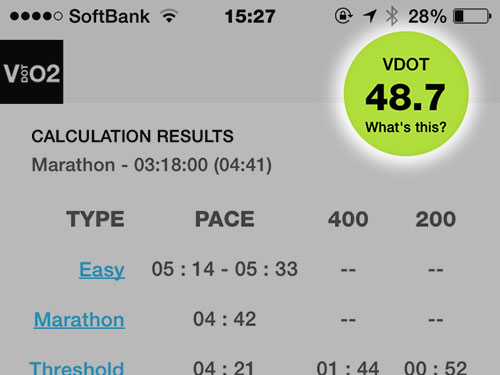Tap the 200 column header
Image resolution: width=500 pixels, height=375 pixels.
click(435, 219)
